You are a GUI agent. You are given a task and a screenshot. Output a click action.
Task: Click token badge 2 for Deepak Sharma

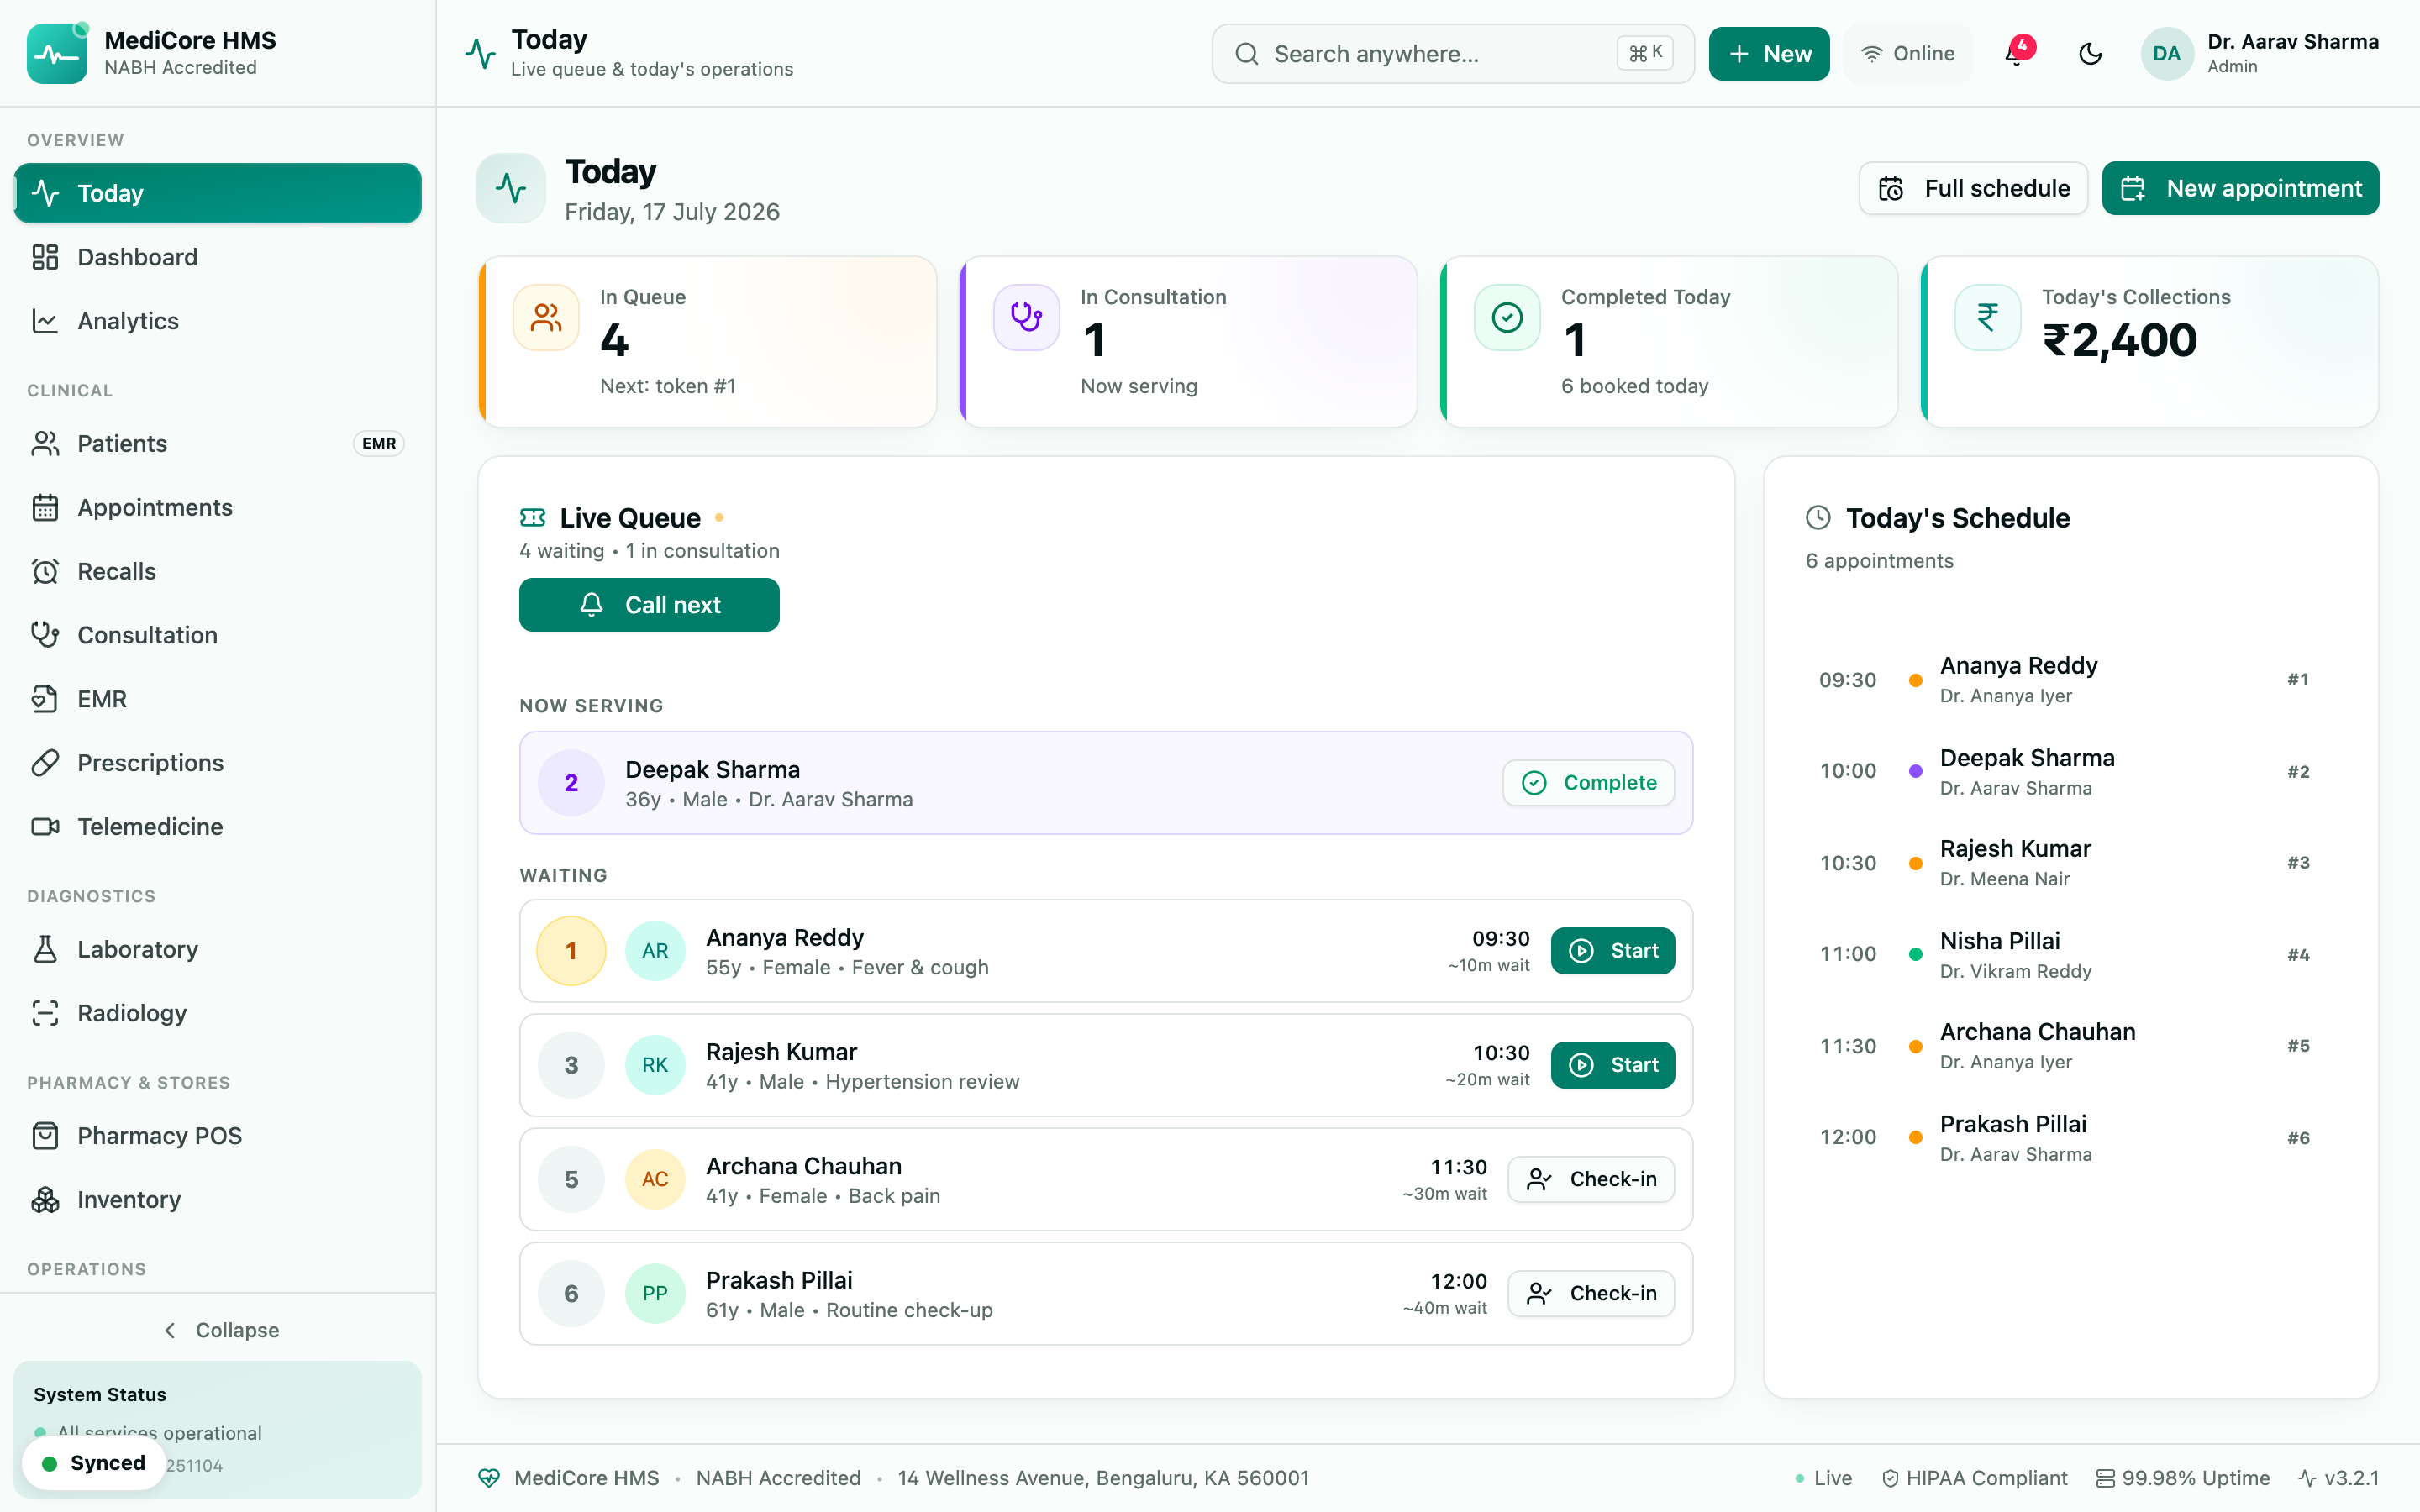(x=571, y=783)
